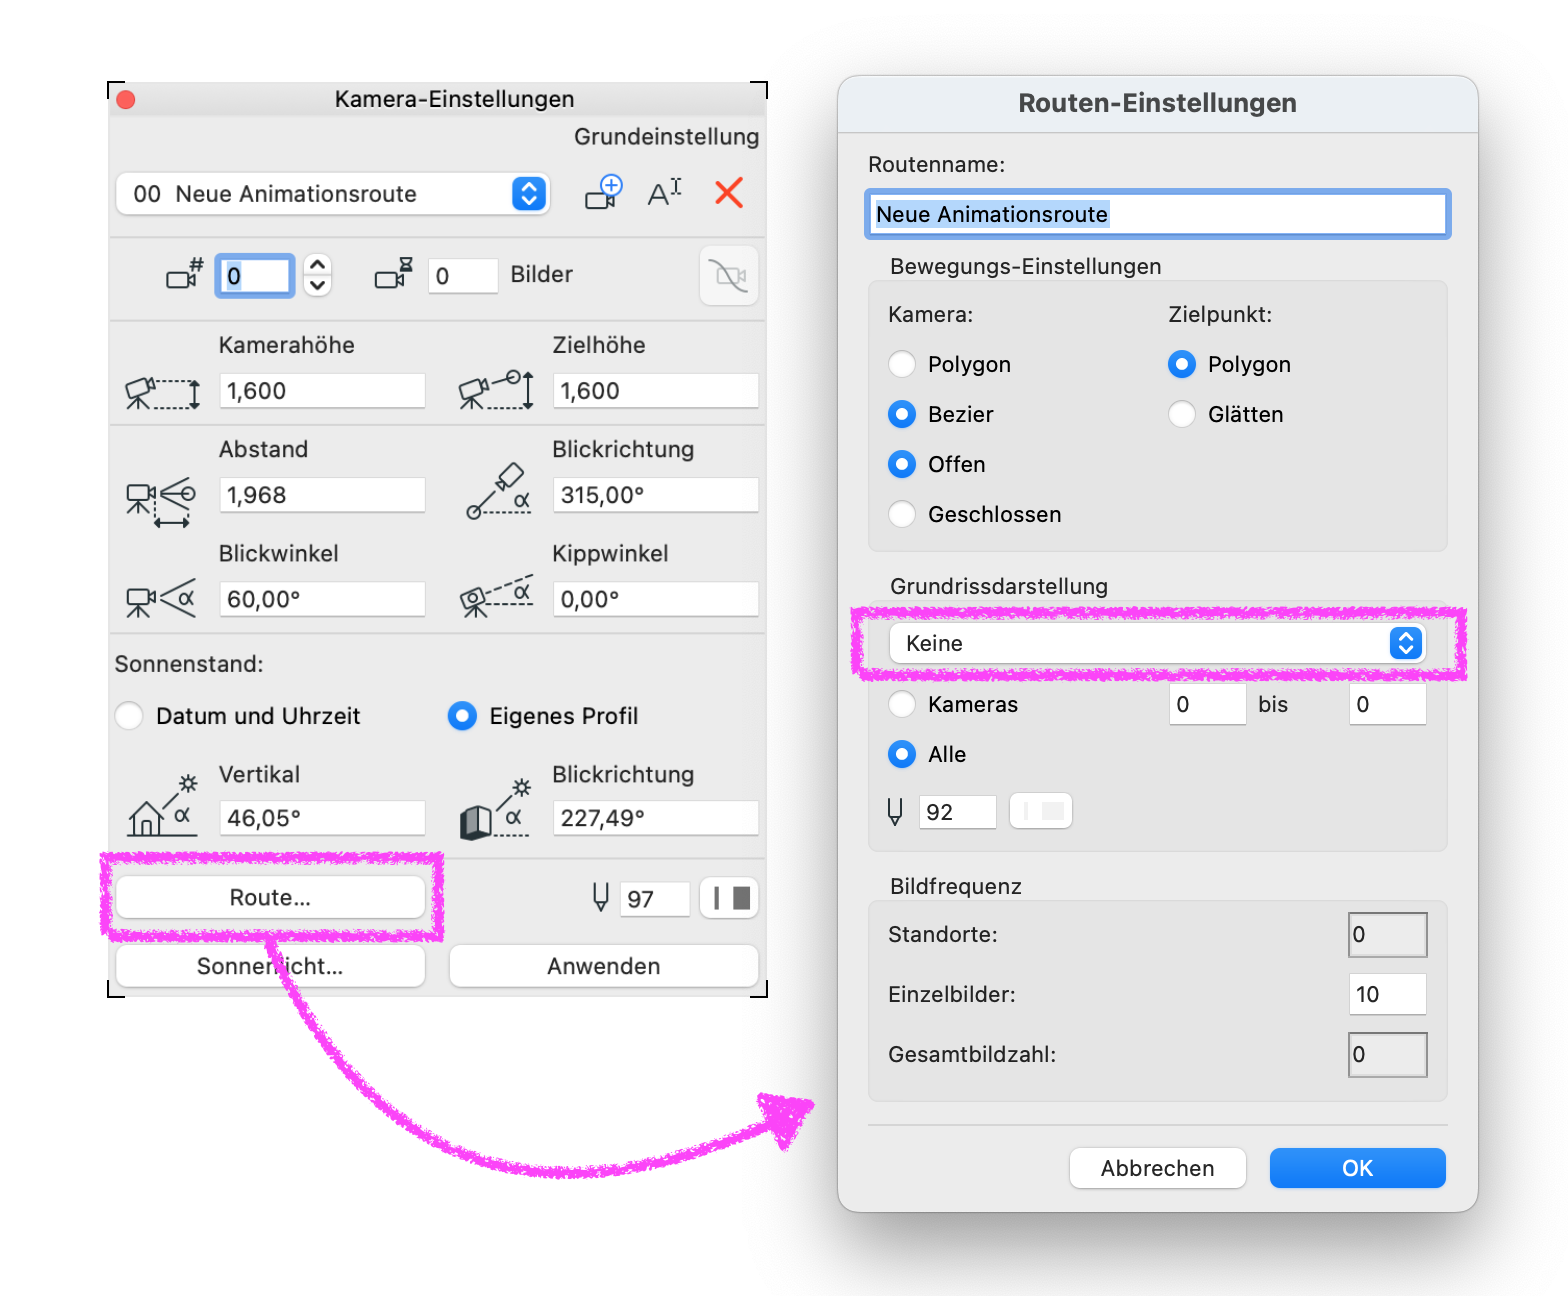Select Offen route option
1568x1296 pixels.
[x=902, y=464]
